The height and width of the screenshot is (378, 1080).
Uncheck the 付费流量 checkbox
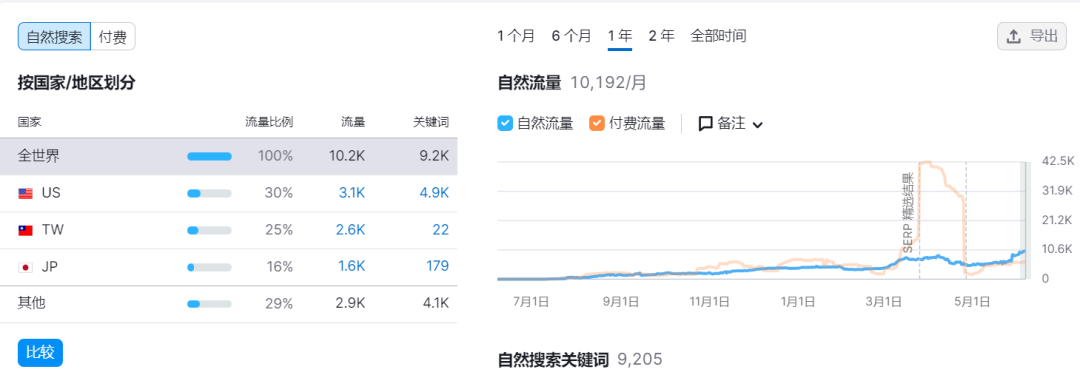[x=596, y=124]
